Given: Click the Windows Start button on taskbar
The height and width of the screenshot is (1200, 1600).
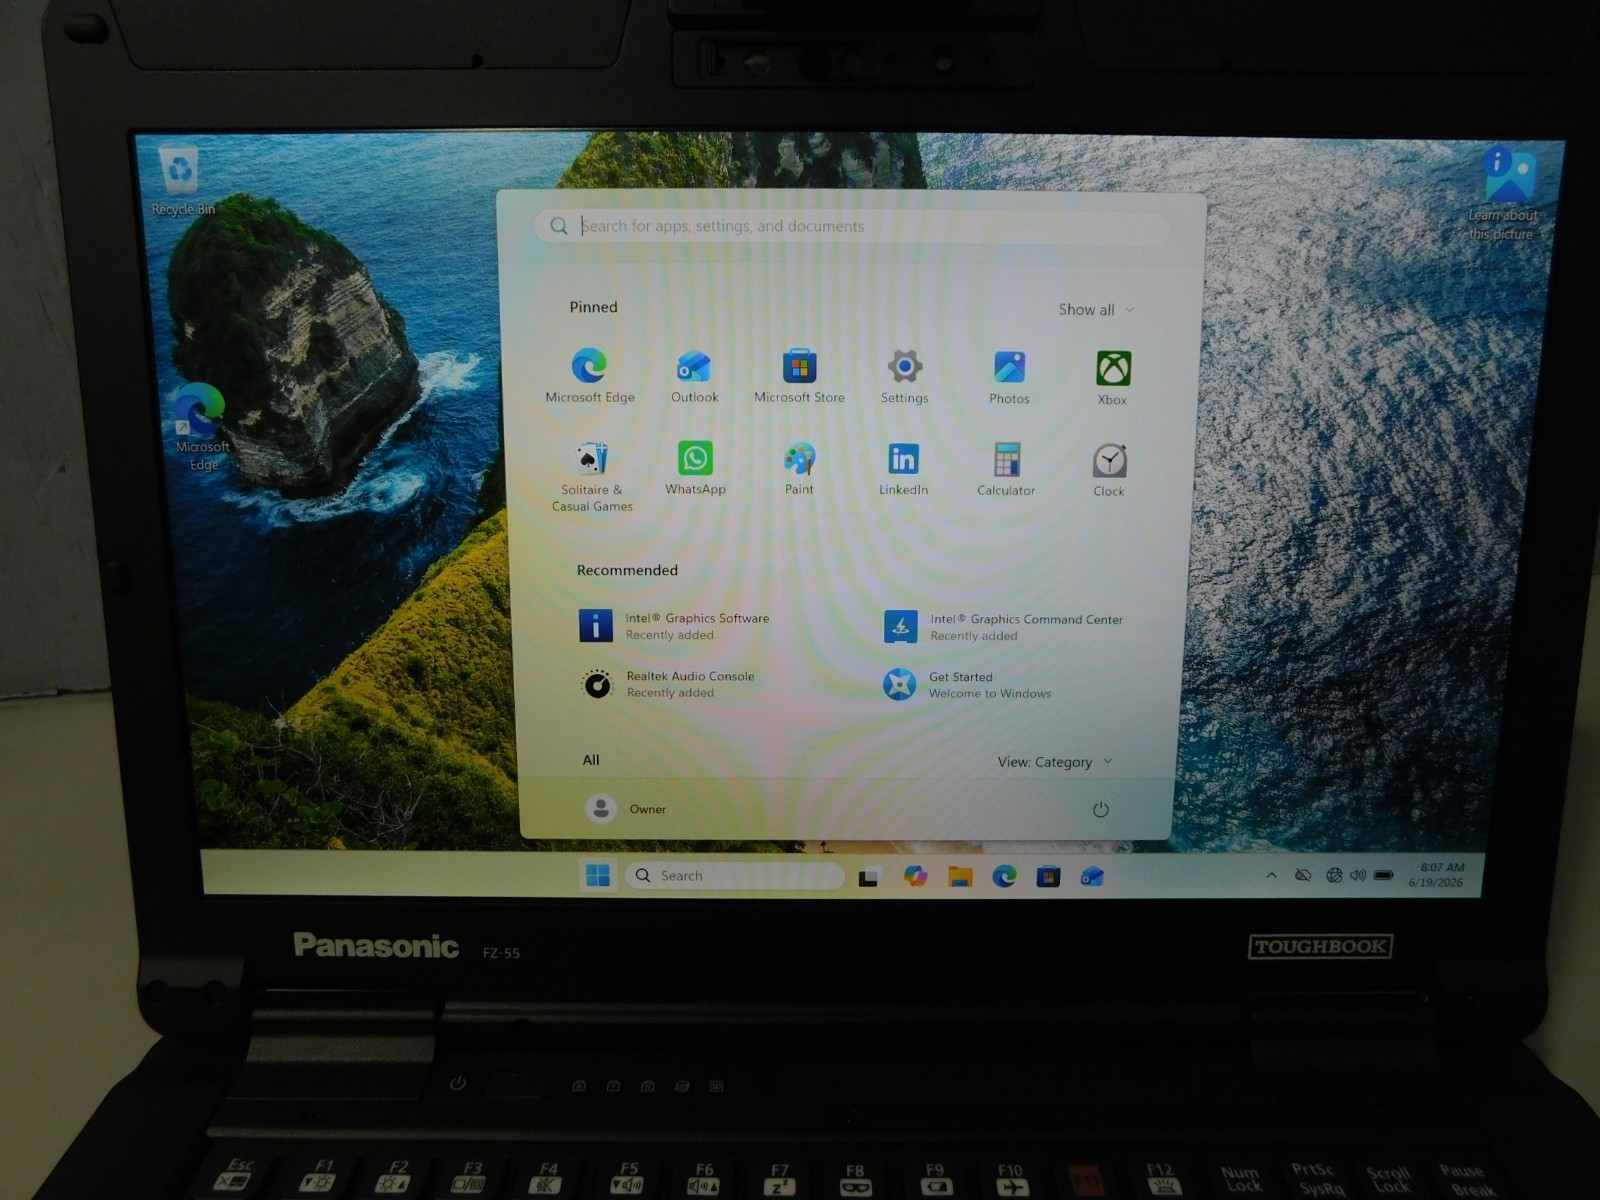Looking at the screenshot, I should pos(598,875).
